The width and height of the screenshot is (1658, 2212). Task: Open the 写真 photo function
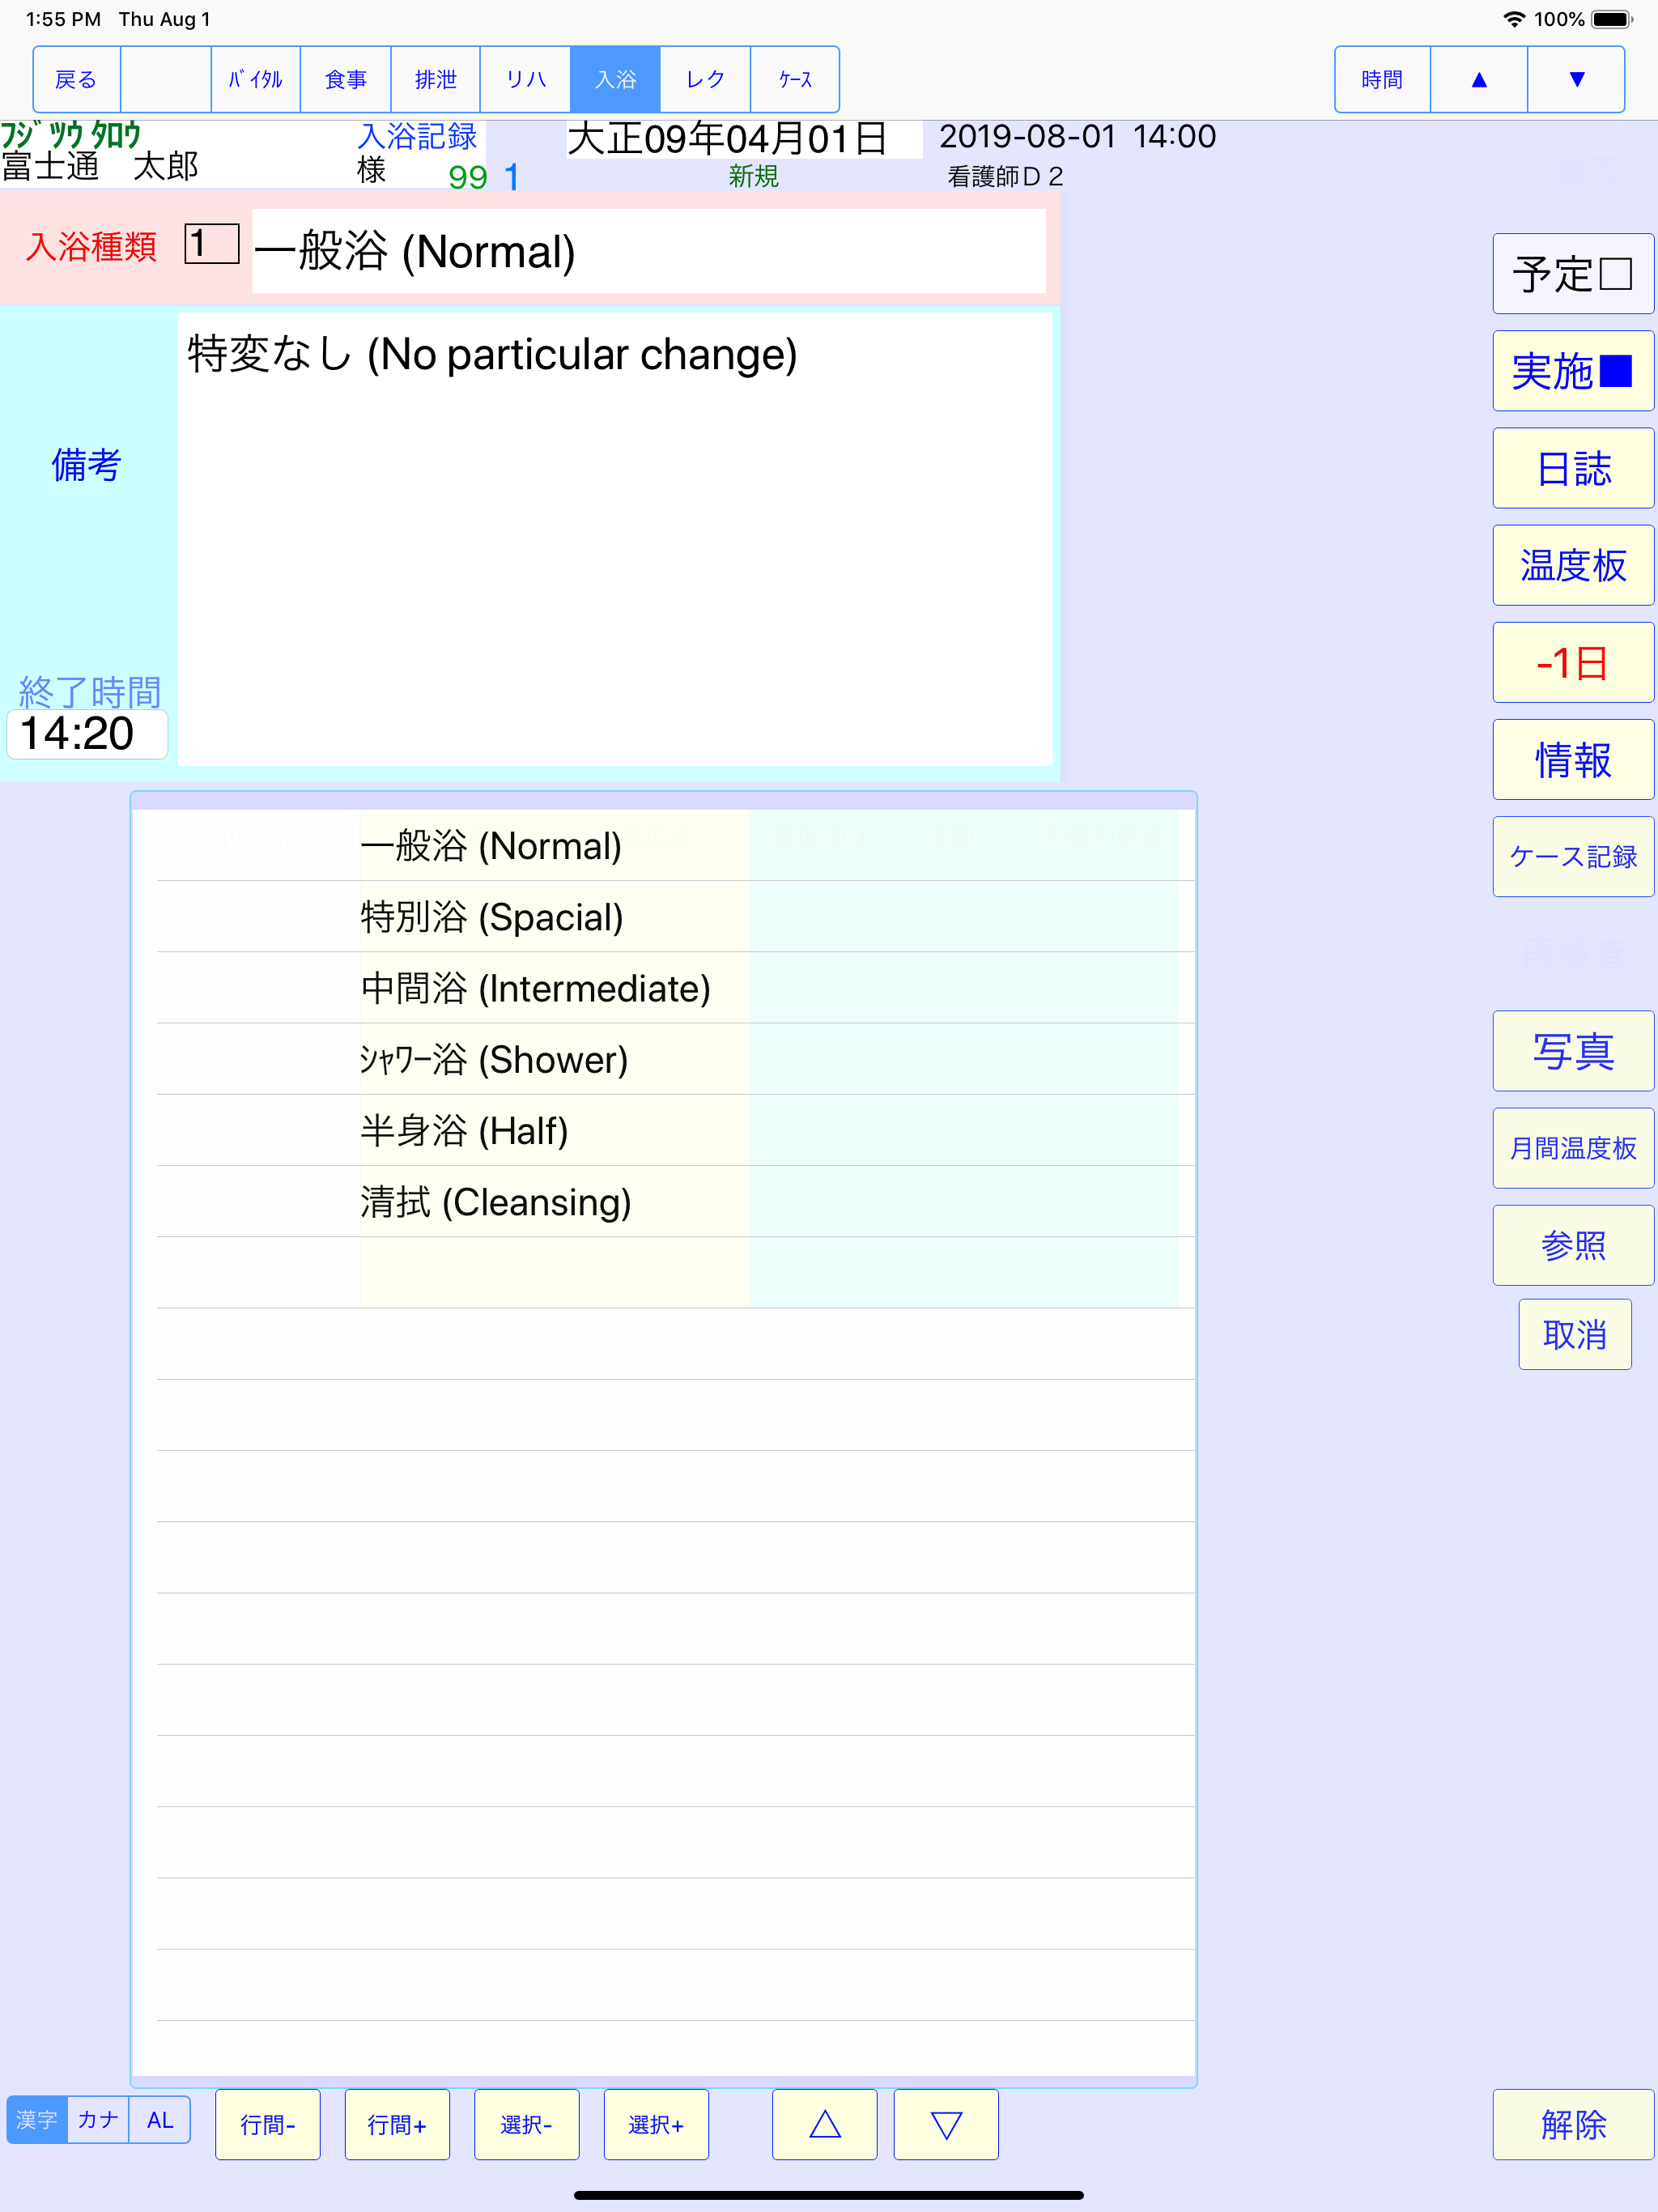click(x=1573, y=1051)
